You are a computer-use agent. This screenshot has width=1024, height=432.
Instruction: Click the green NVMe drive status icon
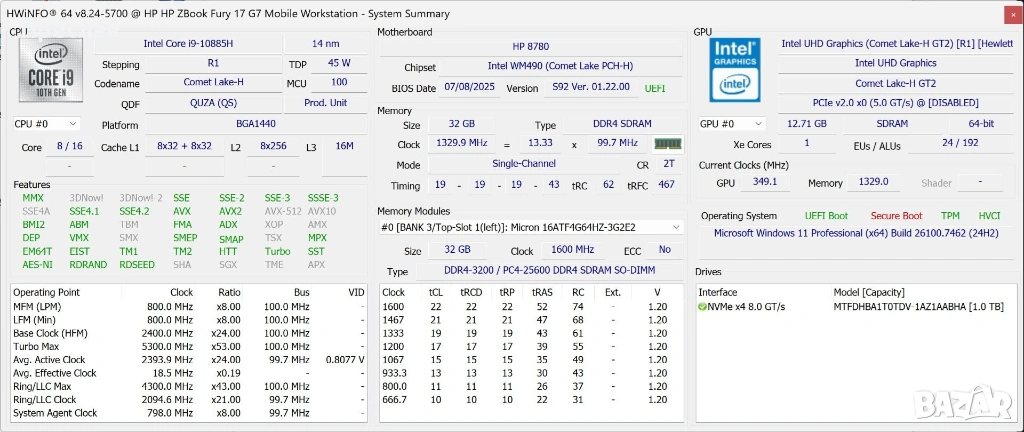click(x=703, y=307)
